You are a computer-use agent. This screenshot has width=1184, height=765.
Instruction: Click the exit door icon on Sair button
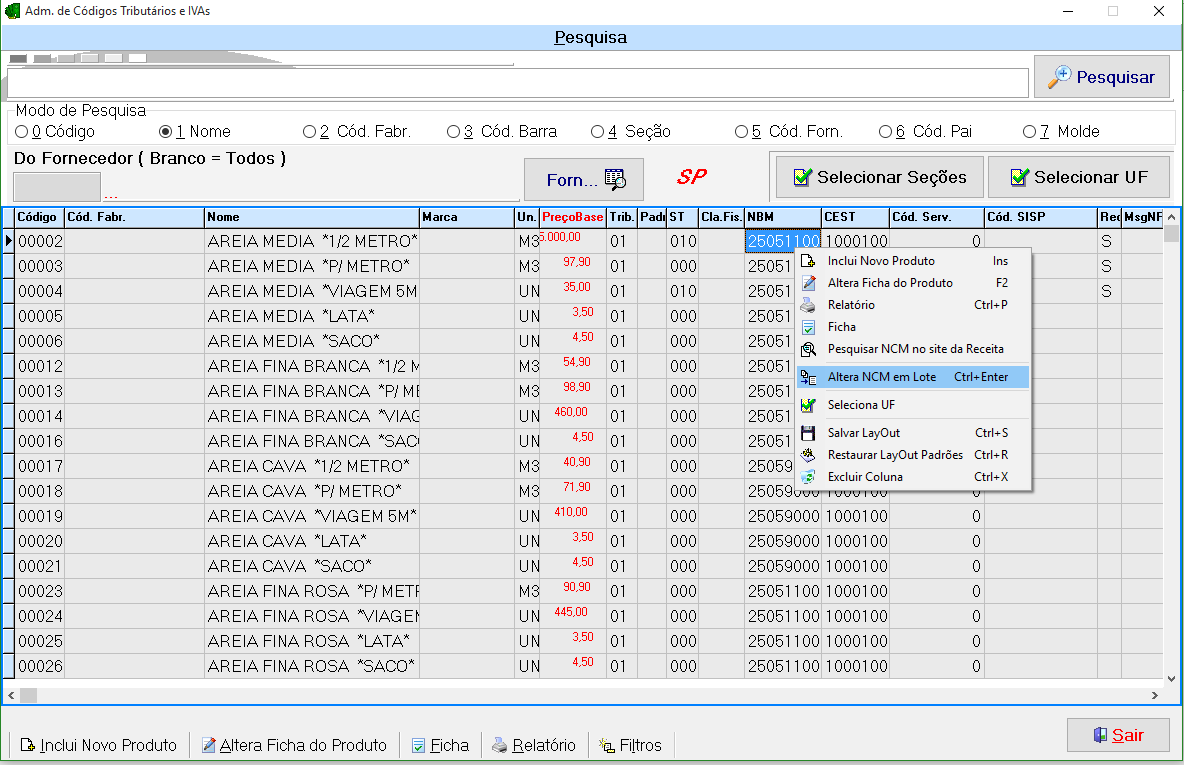[x=1100, y=735]
